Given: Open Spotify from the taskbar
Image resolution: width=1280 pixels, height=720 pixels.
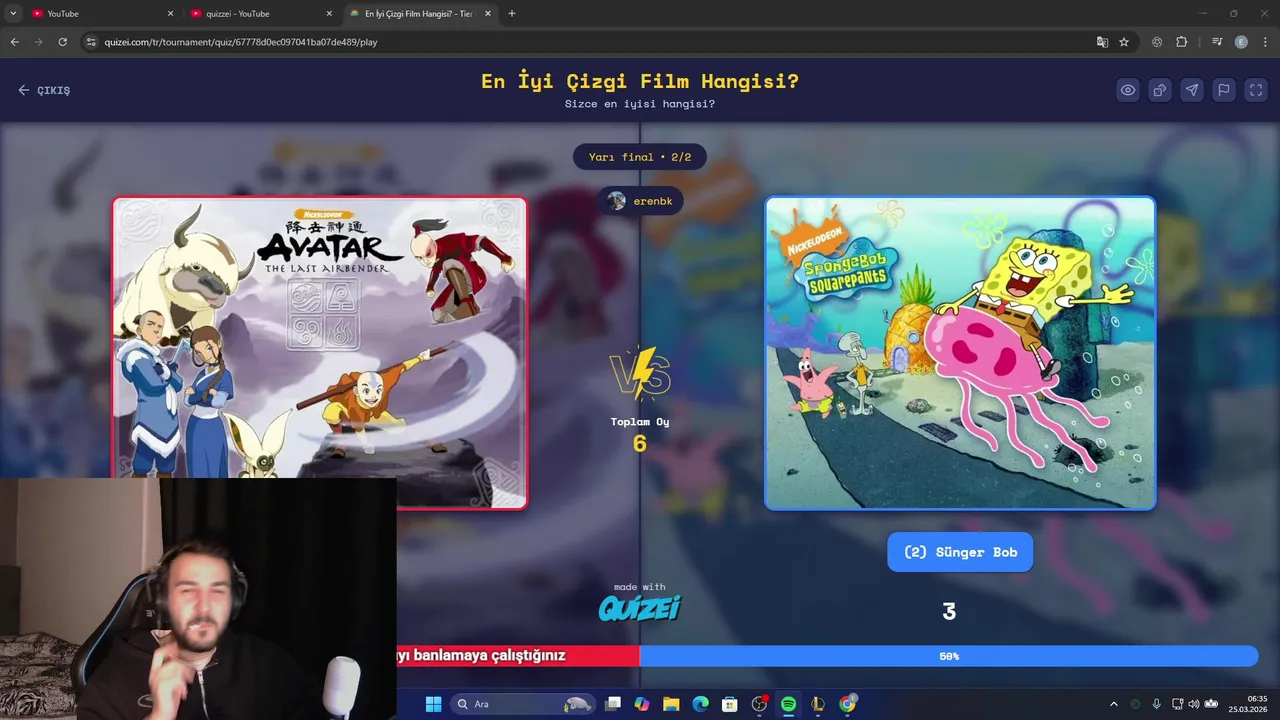Looking at the screenshot, I should (788, 704).
